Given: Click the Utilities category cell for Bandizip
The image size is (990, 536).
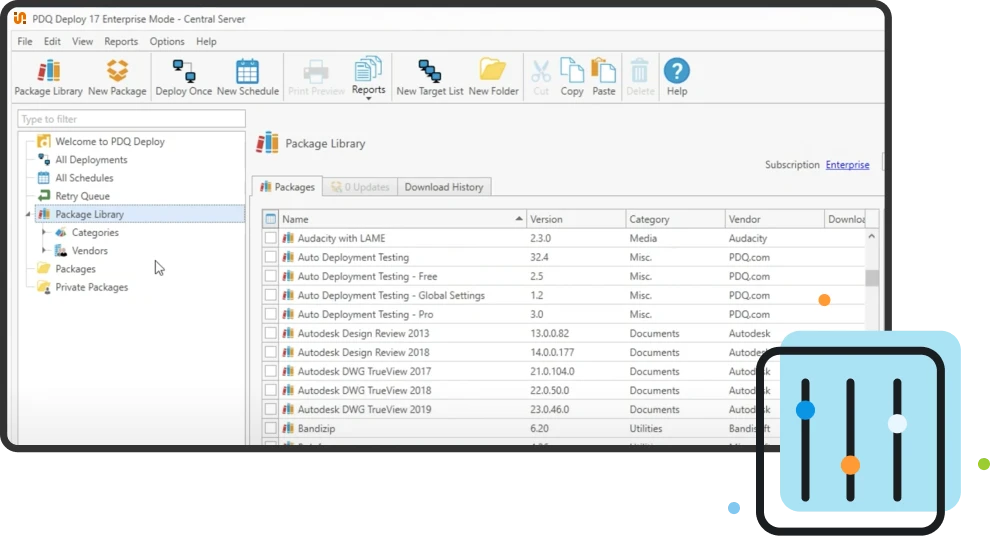Looking at the screenshot, I should (x=645, y=428).
